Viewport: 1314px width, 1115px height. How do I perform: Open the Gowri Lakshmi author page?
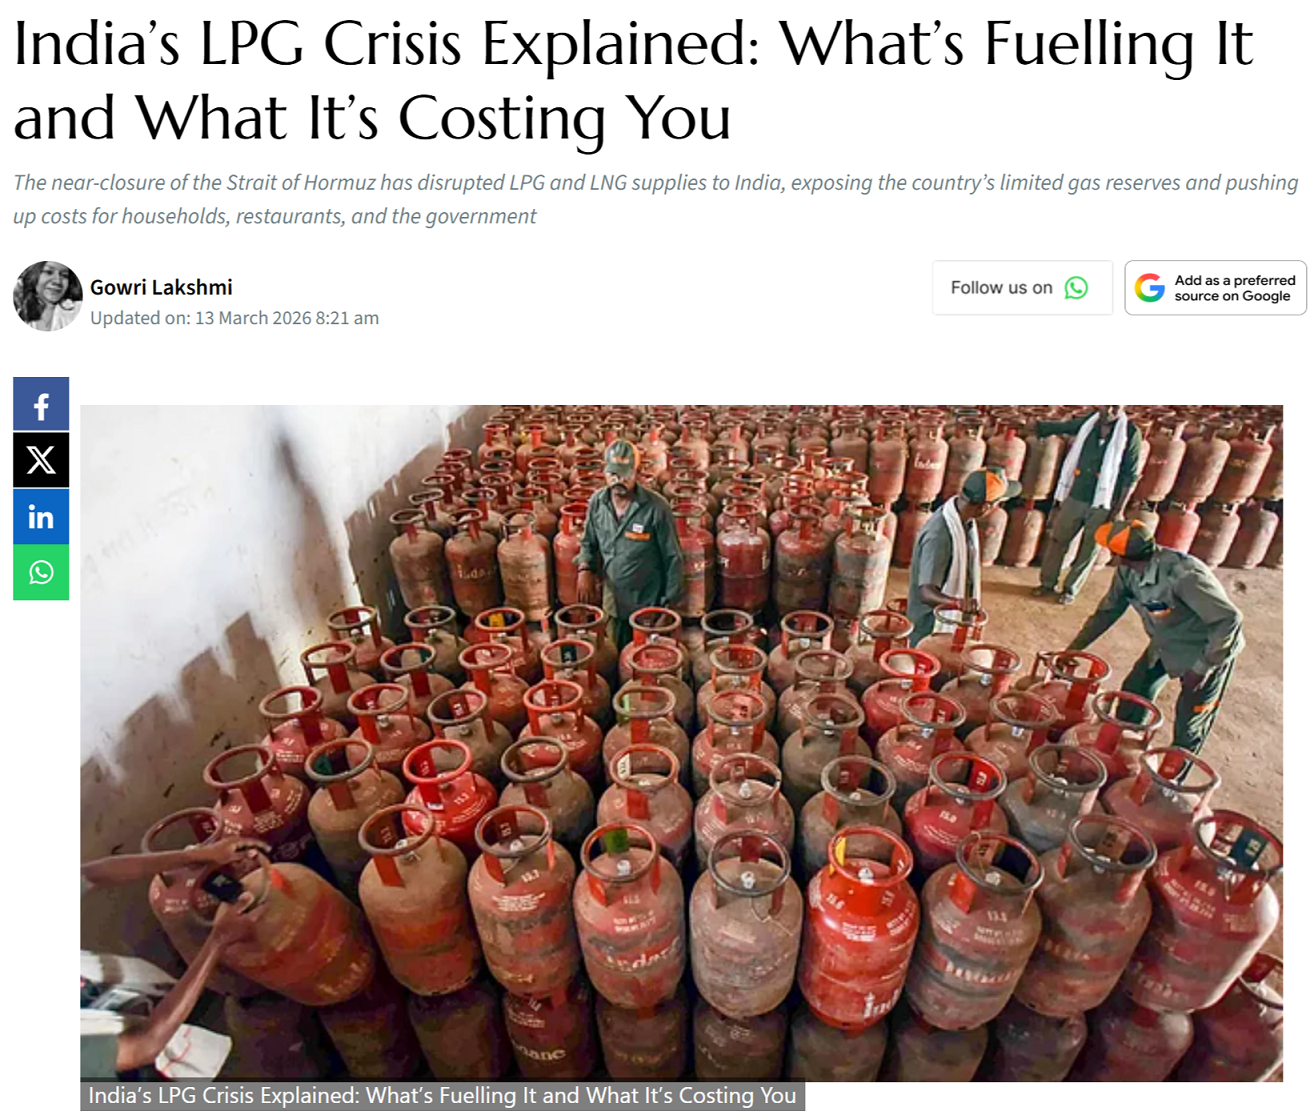coord(161,287)
